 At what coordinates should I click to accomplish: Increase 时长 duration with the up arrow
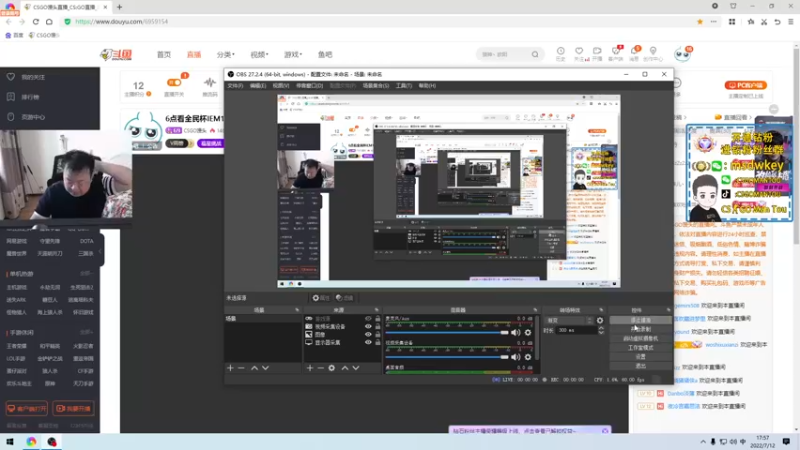point(601,328)
